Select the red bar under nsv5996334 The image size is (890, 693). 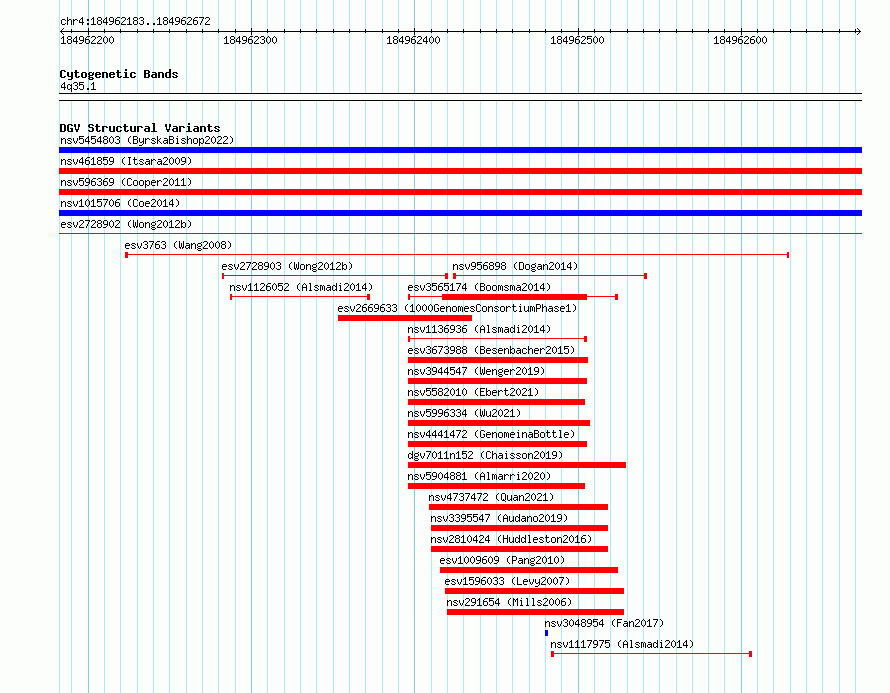pos(499,423)
